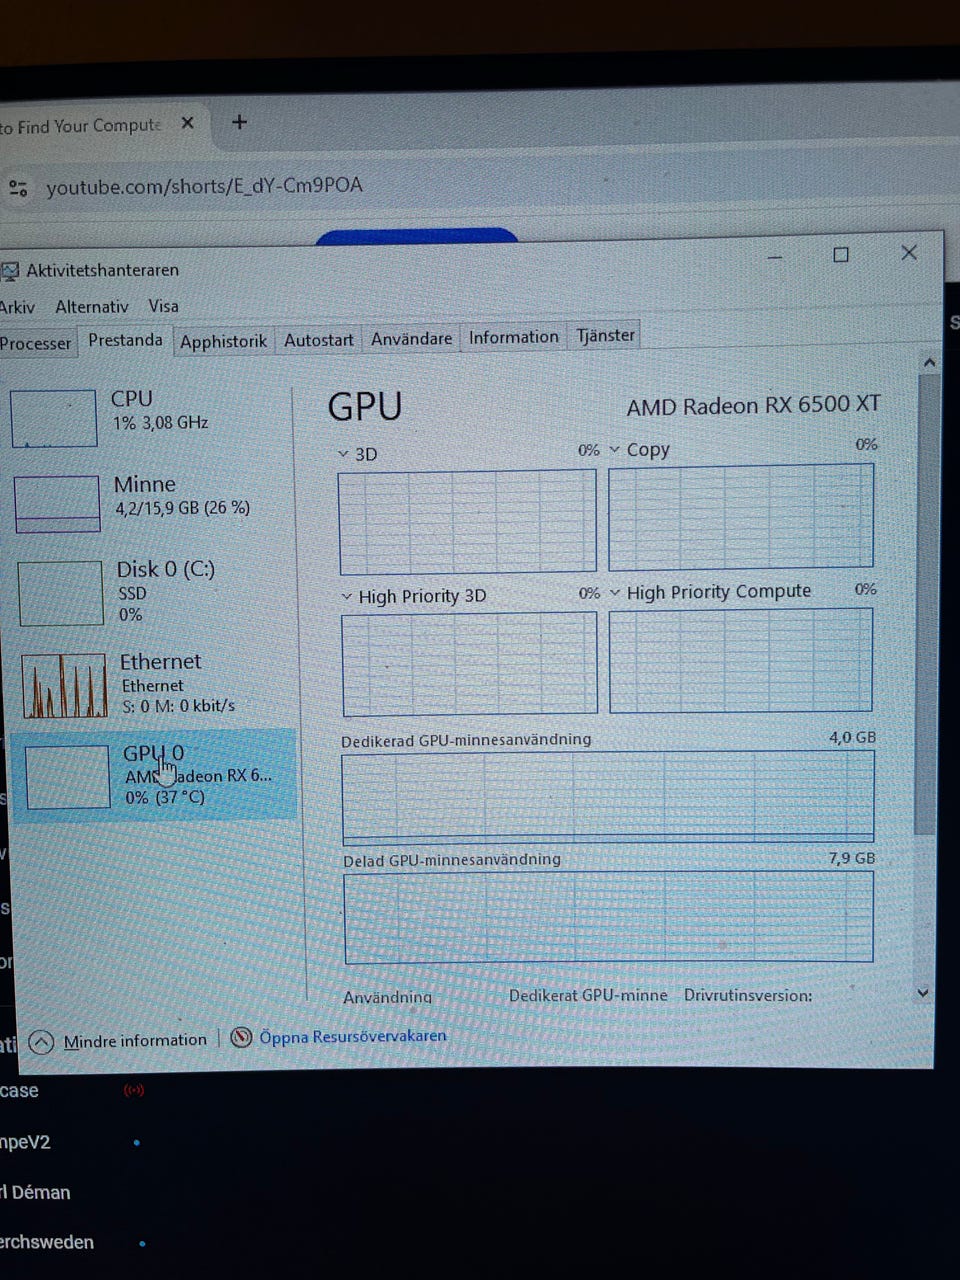Close the Aktivitetshanteraren window
This screenshot has height=1280, width=960.
(909, 253)
